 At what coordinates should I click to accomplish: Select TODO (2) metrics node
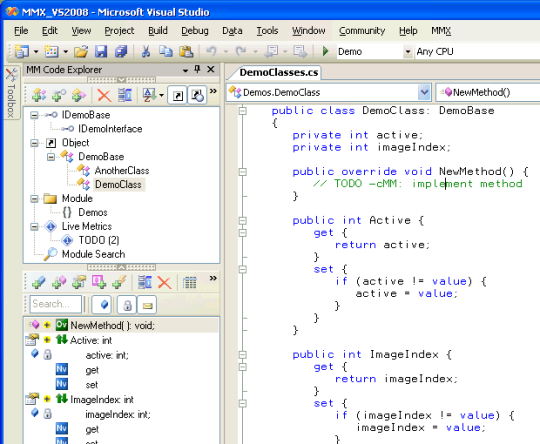coord(99,240)
